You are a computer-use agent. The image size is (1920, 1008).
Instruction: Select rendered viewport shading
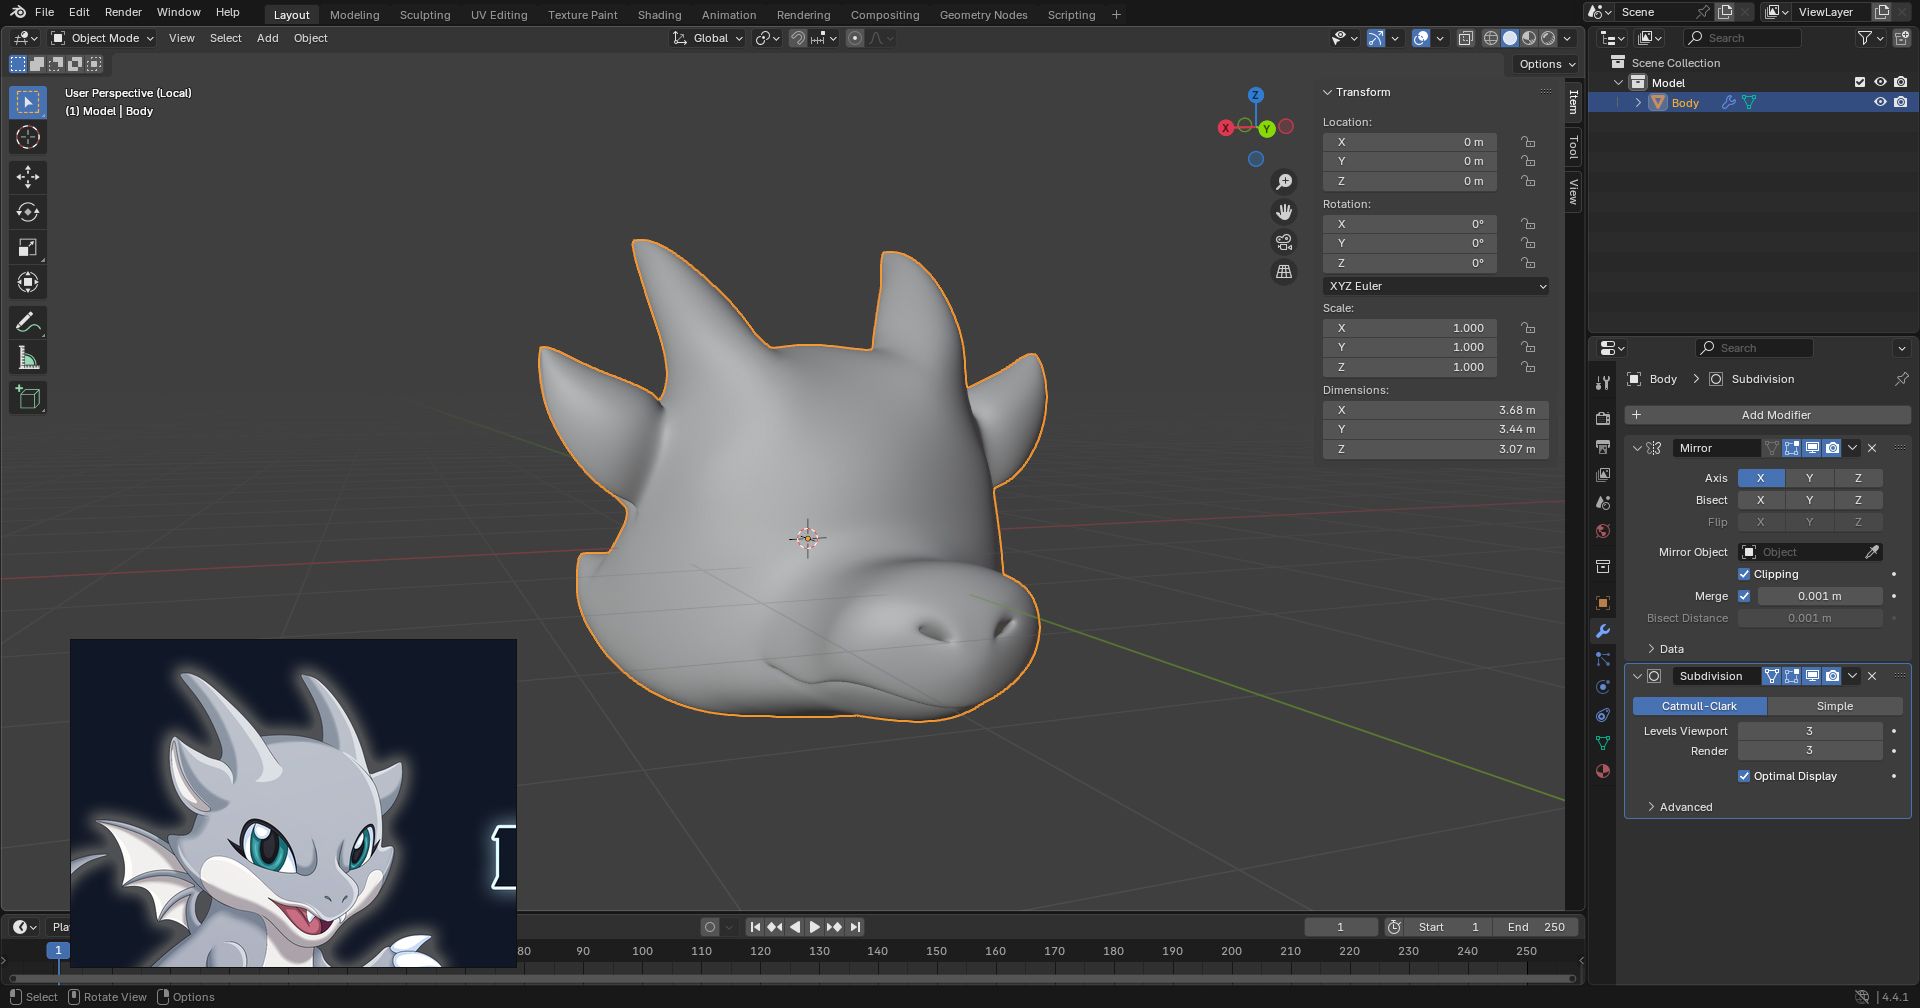(x=1548, y=38)
